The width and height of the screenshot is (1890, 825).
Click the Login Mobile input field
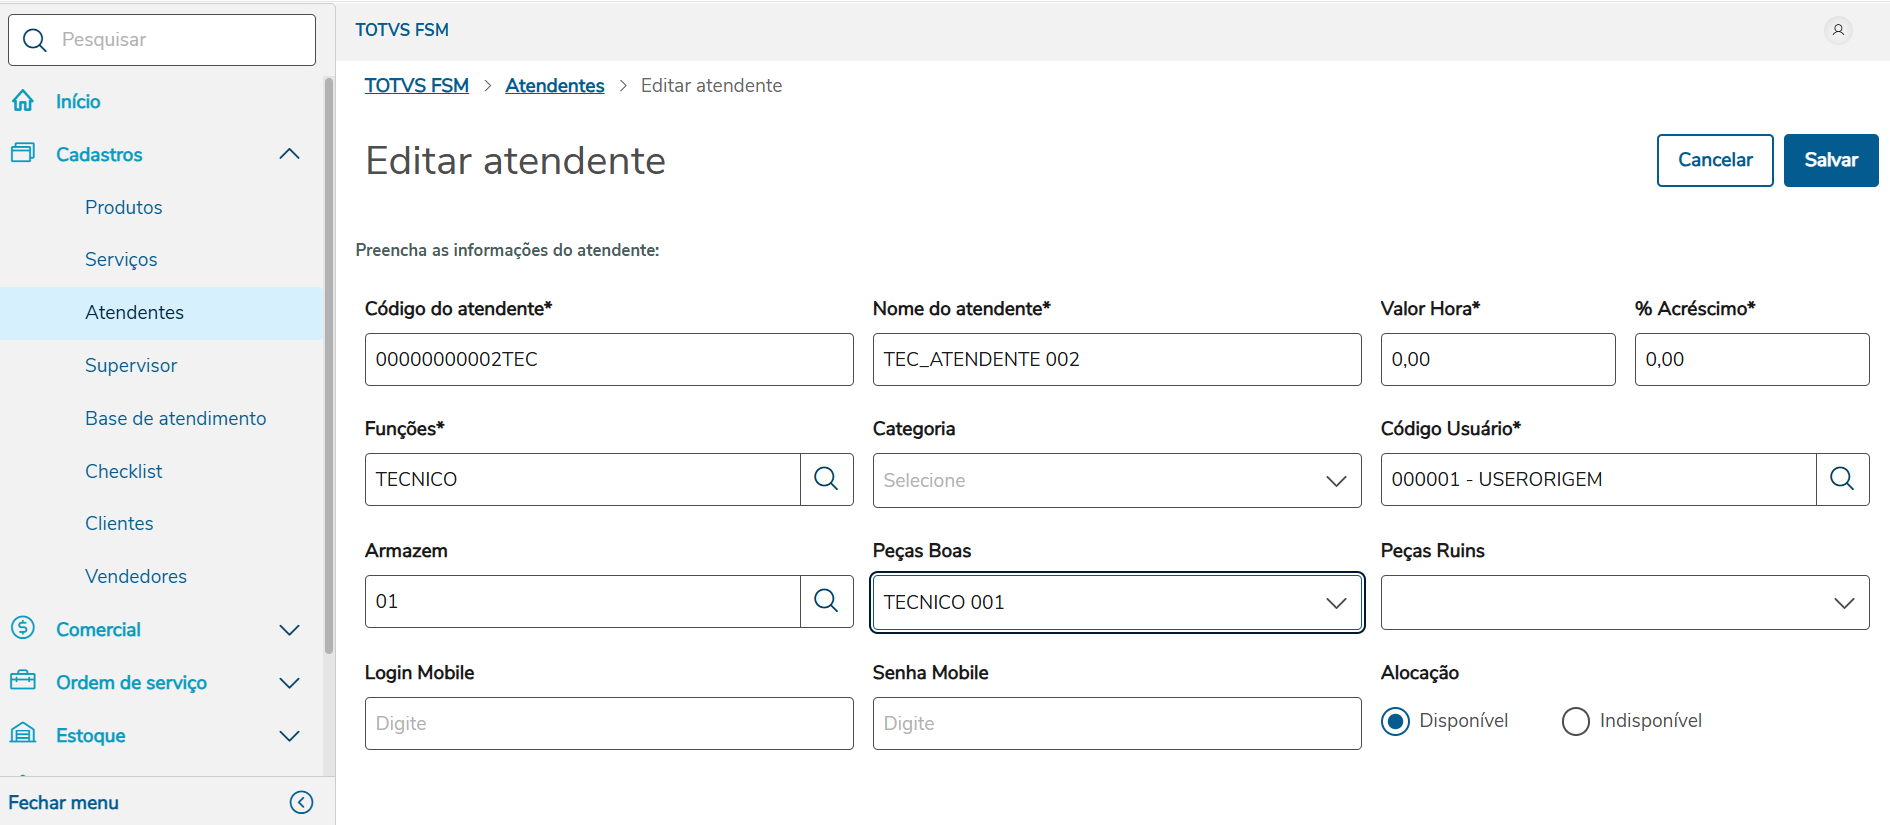coord(608,723)
